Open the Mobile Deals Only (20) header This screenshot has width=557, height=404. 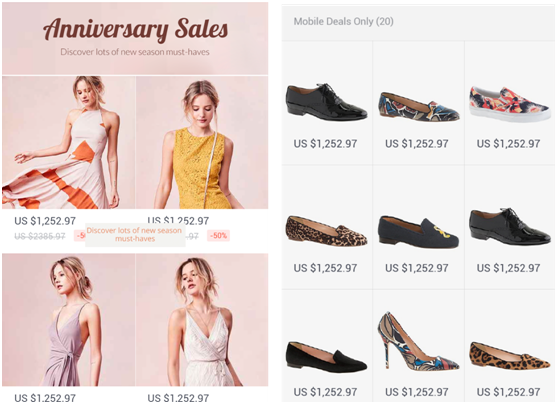[418, 22]
